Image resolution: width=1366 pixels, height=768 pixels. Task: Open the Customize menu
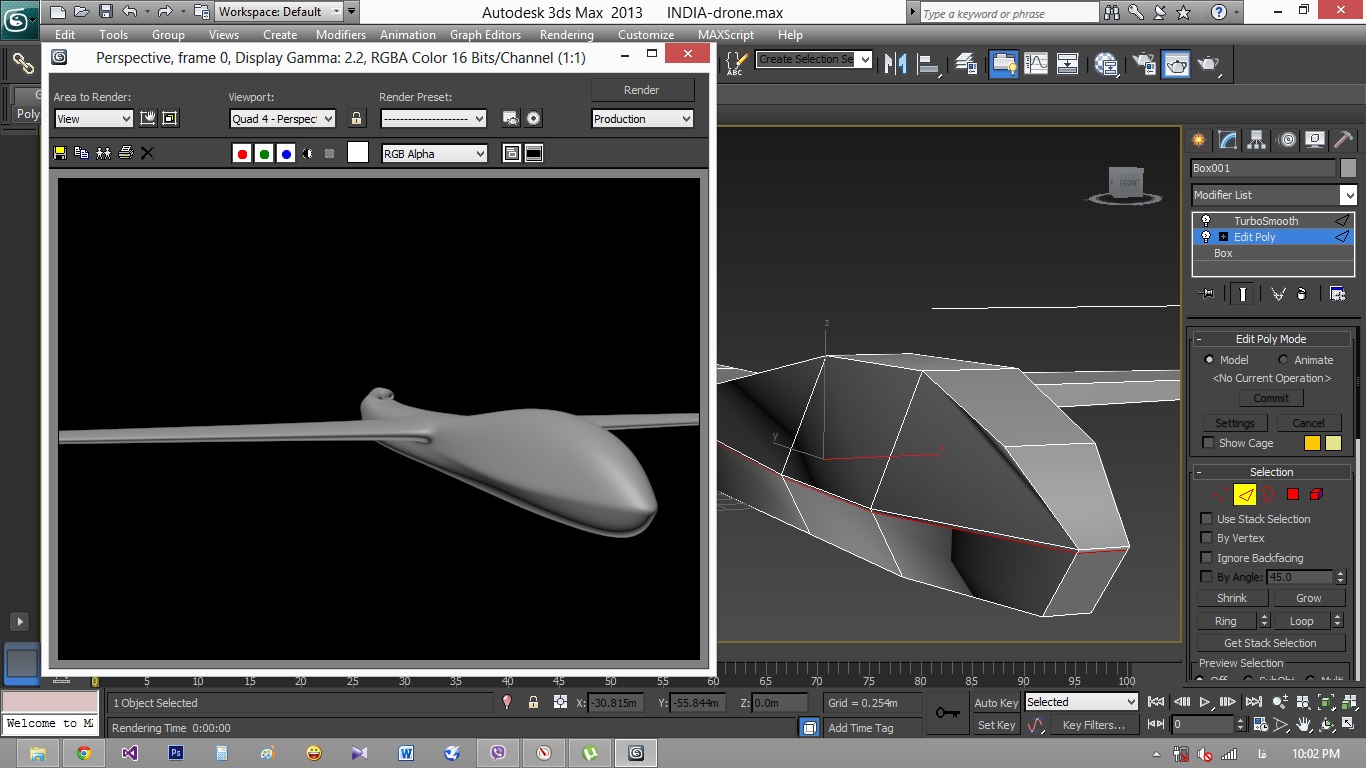[x=646, y=34]
